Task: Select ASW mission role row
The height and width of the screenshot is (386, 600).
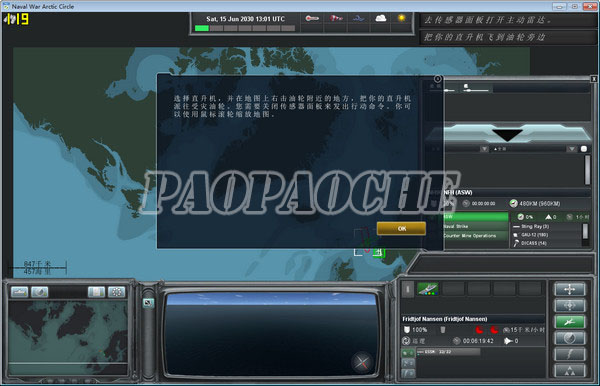Action: (476, 217)
